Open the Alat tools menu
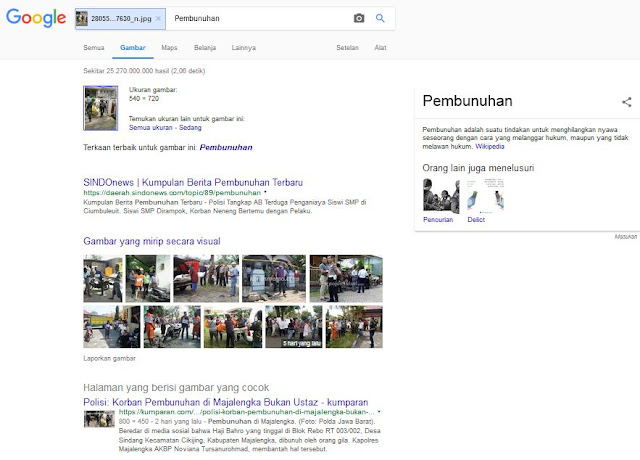 click(380, 48)
